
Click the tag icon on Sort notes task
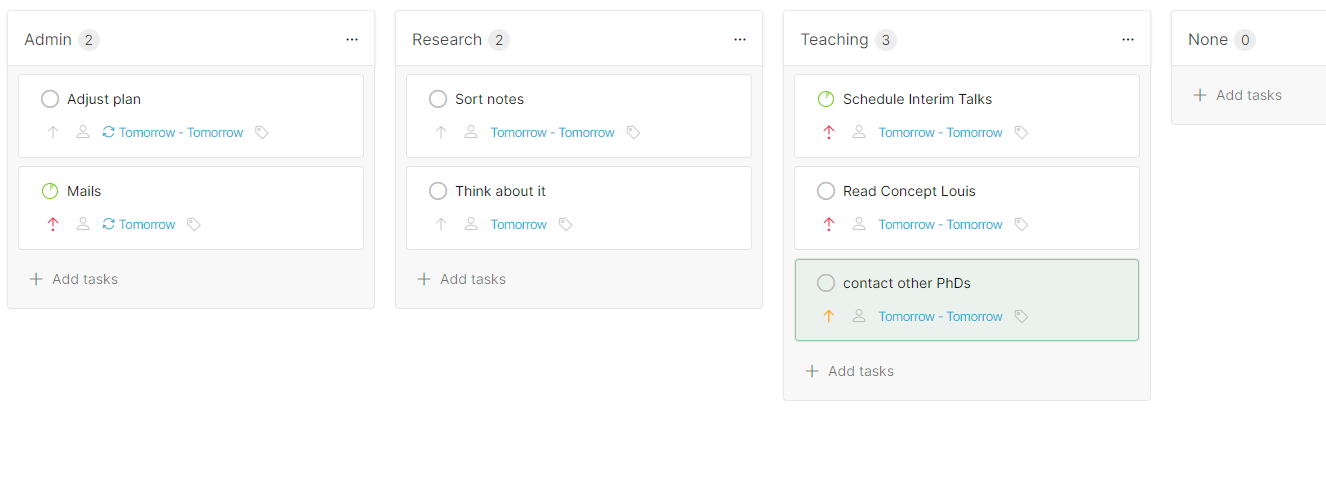[633, 132]
